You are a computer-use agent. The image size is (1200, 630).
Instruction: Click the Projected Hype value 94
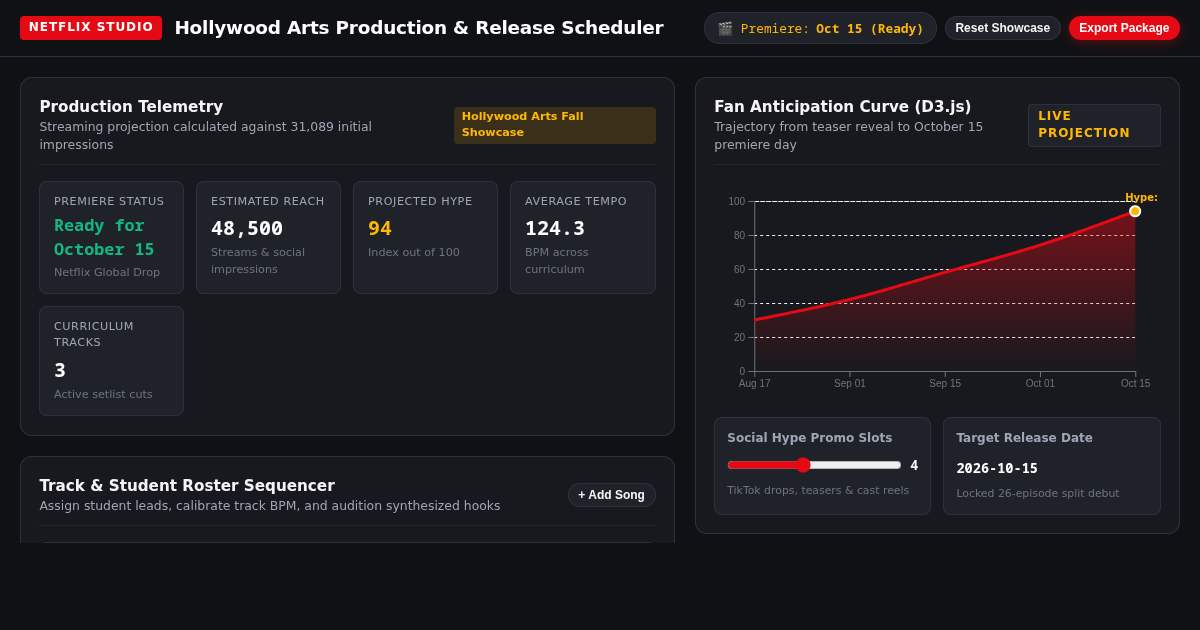pyautogui.click(x=380, y=228)
